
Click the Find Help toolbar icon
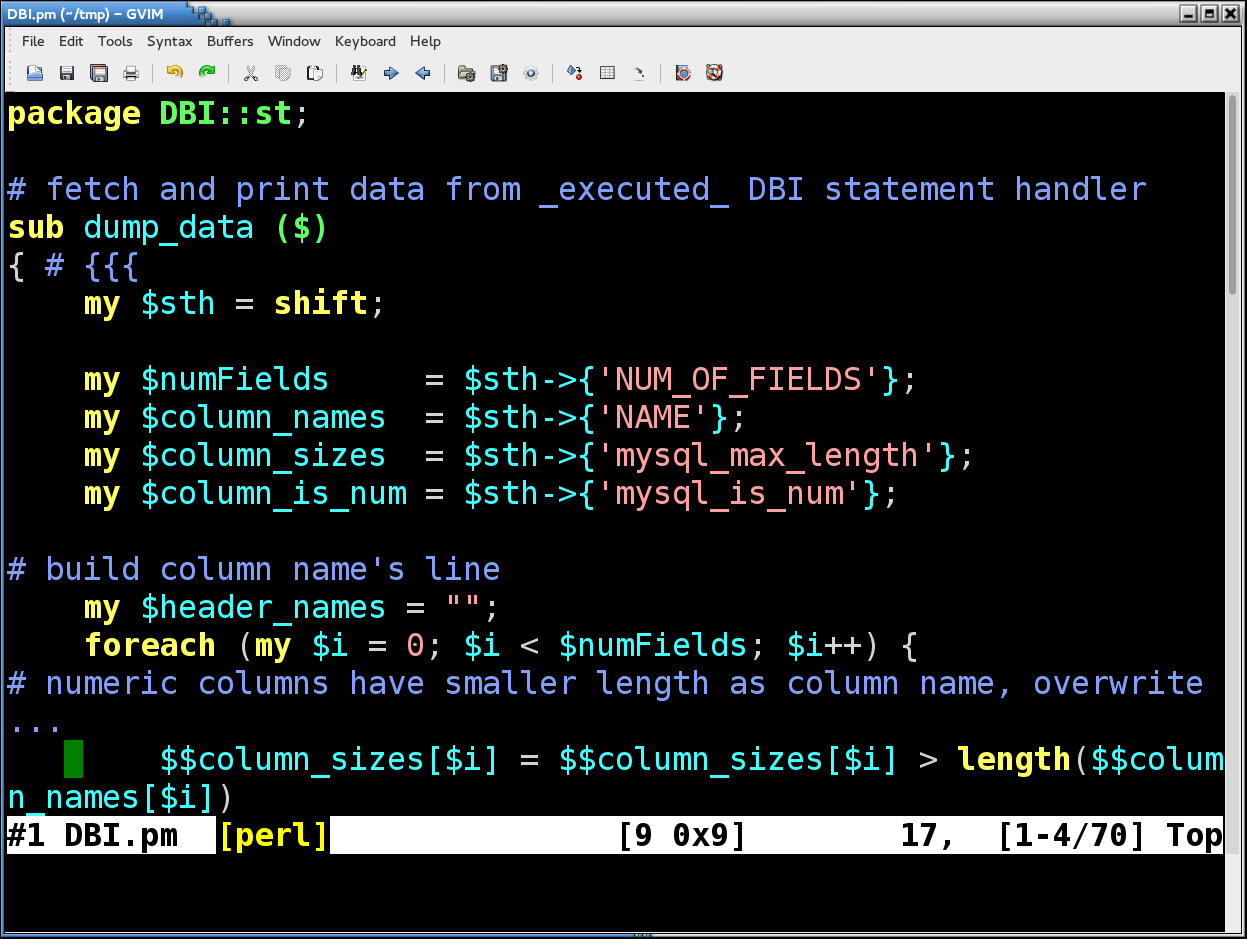(715, 73)
